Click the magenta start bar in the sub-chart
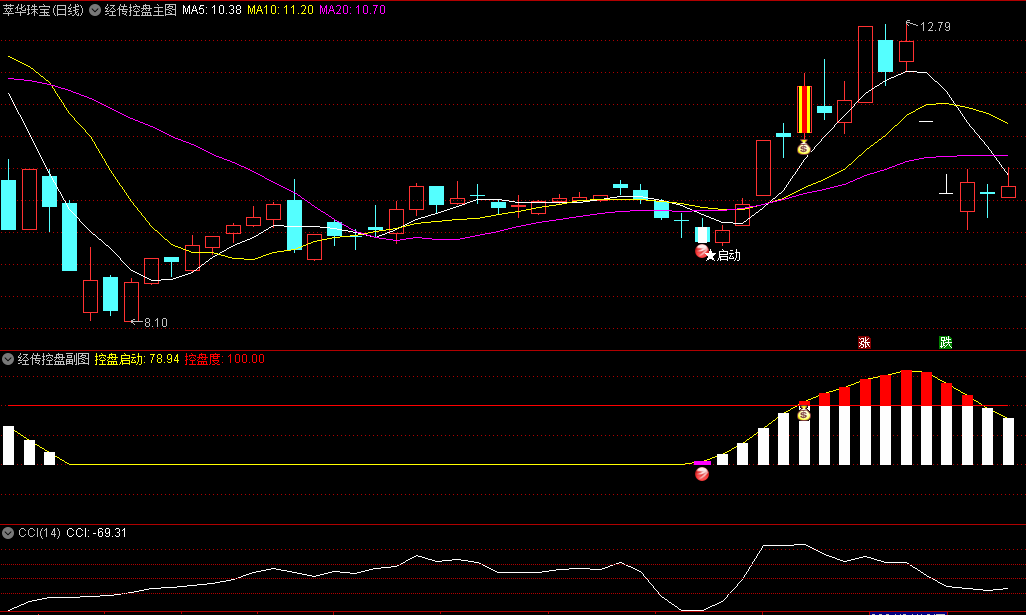The image size is (1026, 615). coord(702,463)
